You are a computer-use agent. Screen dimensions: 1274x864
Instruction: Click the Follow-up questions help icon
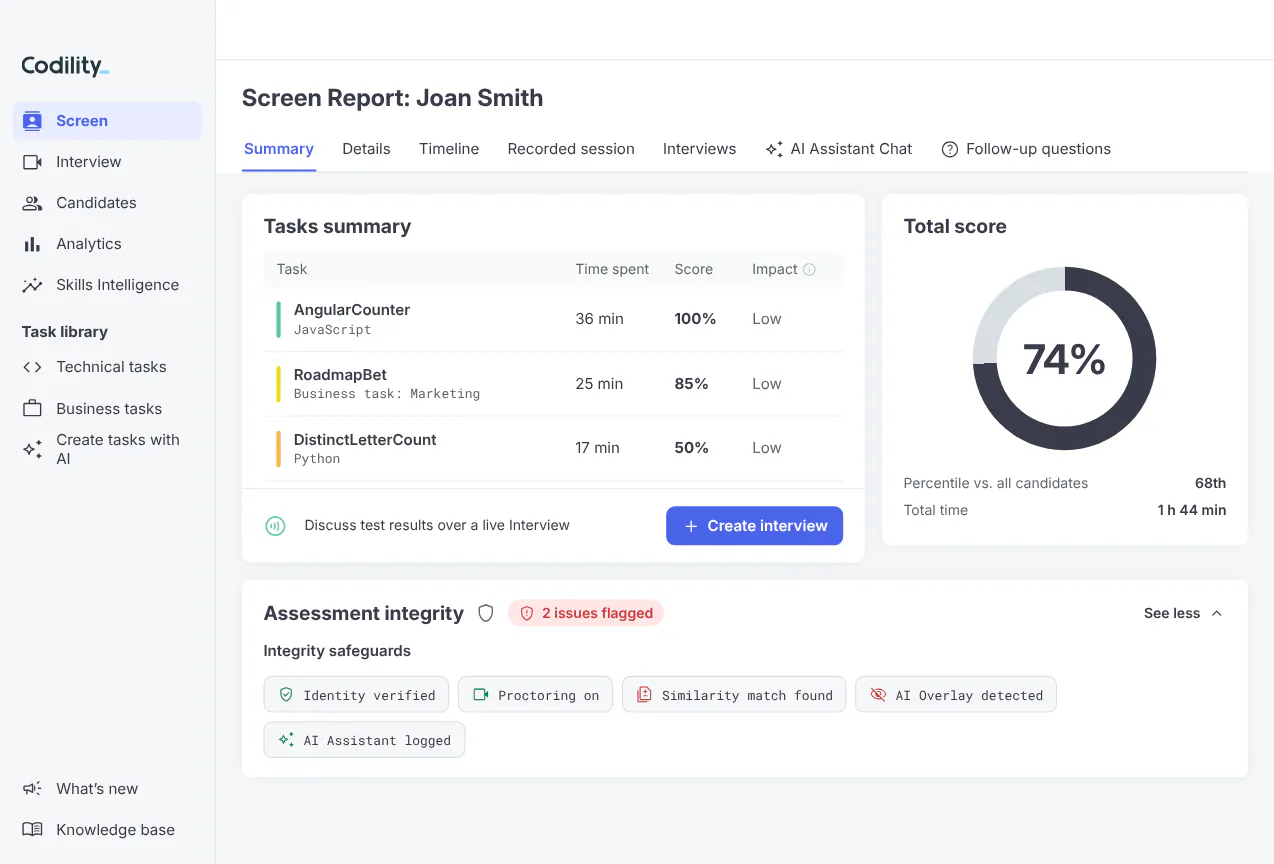[950, 149]
